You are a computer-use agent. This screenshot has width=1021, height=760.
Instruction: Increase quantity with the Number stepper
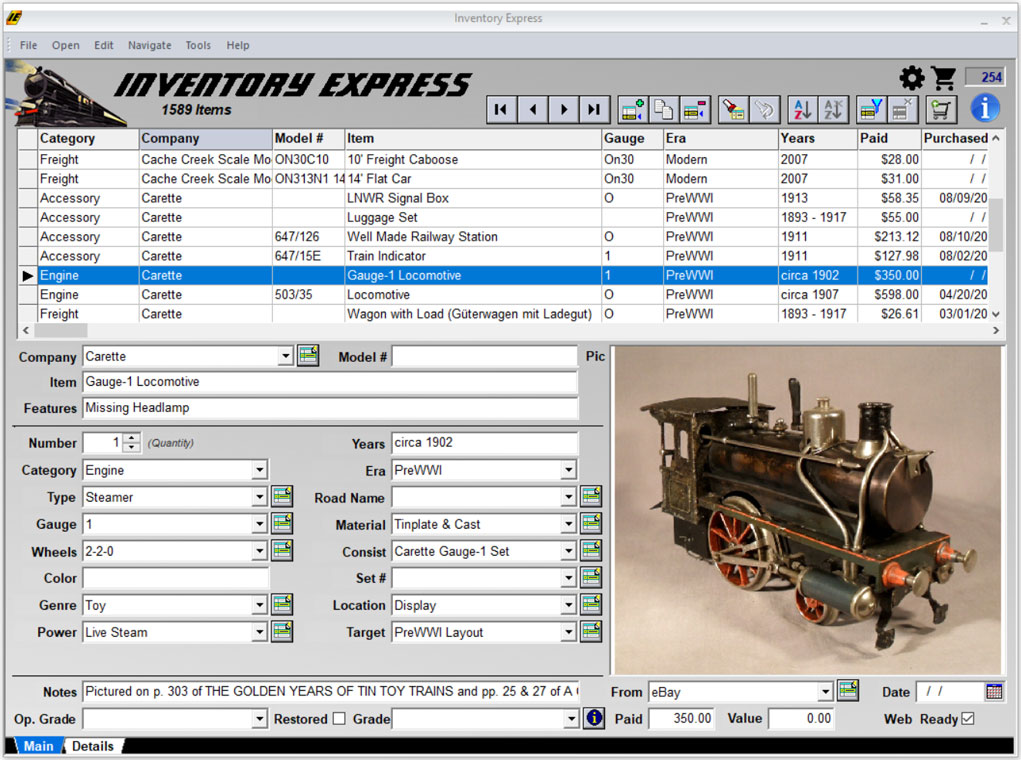(x=132, y=439)
